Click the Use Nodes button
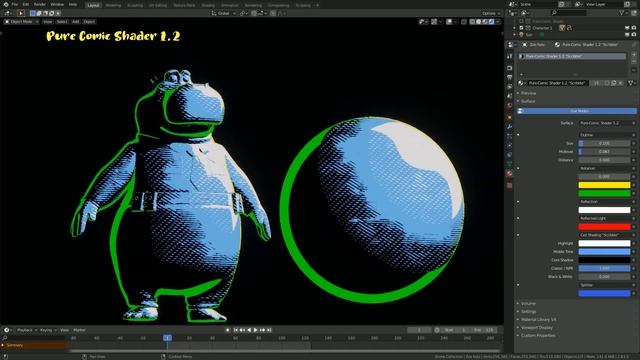 click(x=577, y=111)
